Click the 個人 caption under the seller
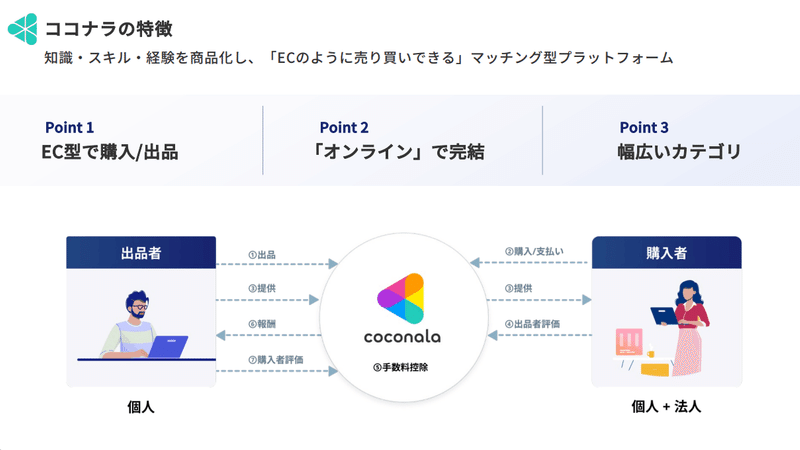The width and height of the screenshot is (800, 450). click(141, 407)
